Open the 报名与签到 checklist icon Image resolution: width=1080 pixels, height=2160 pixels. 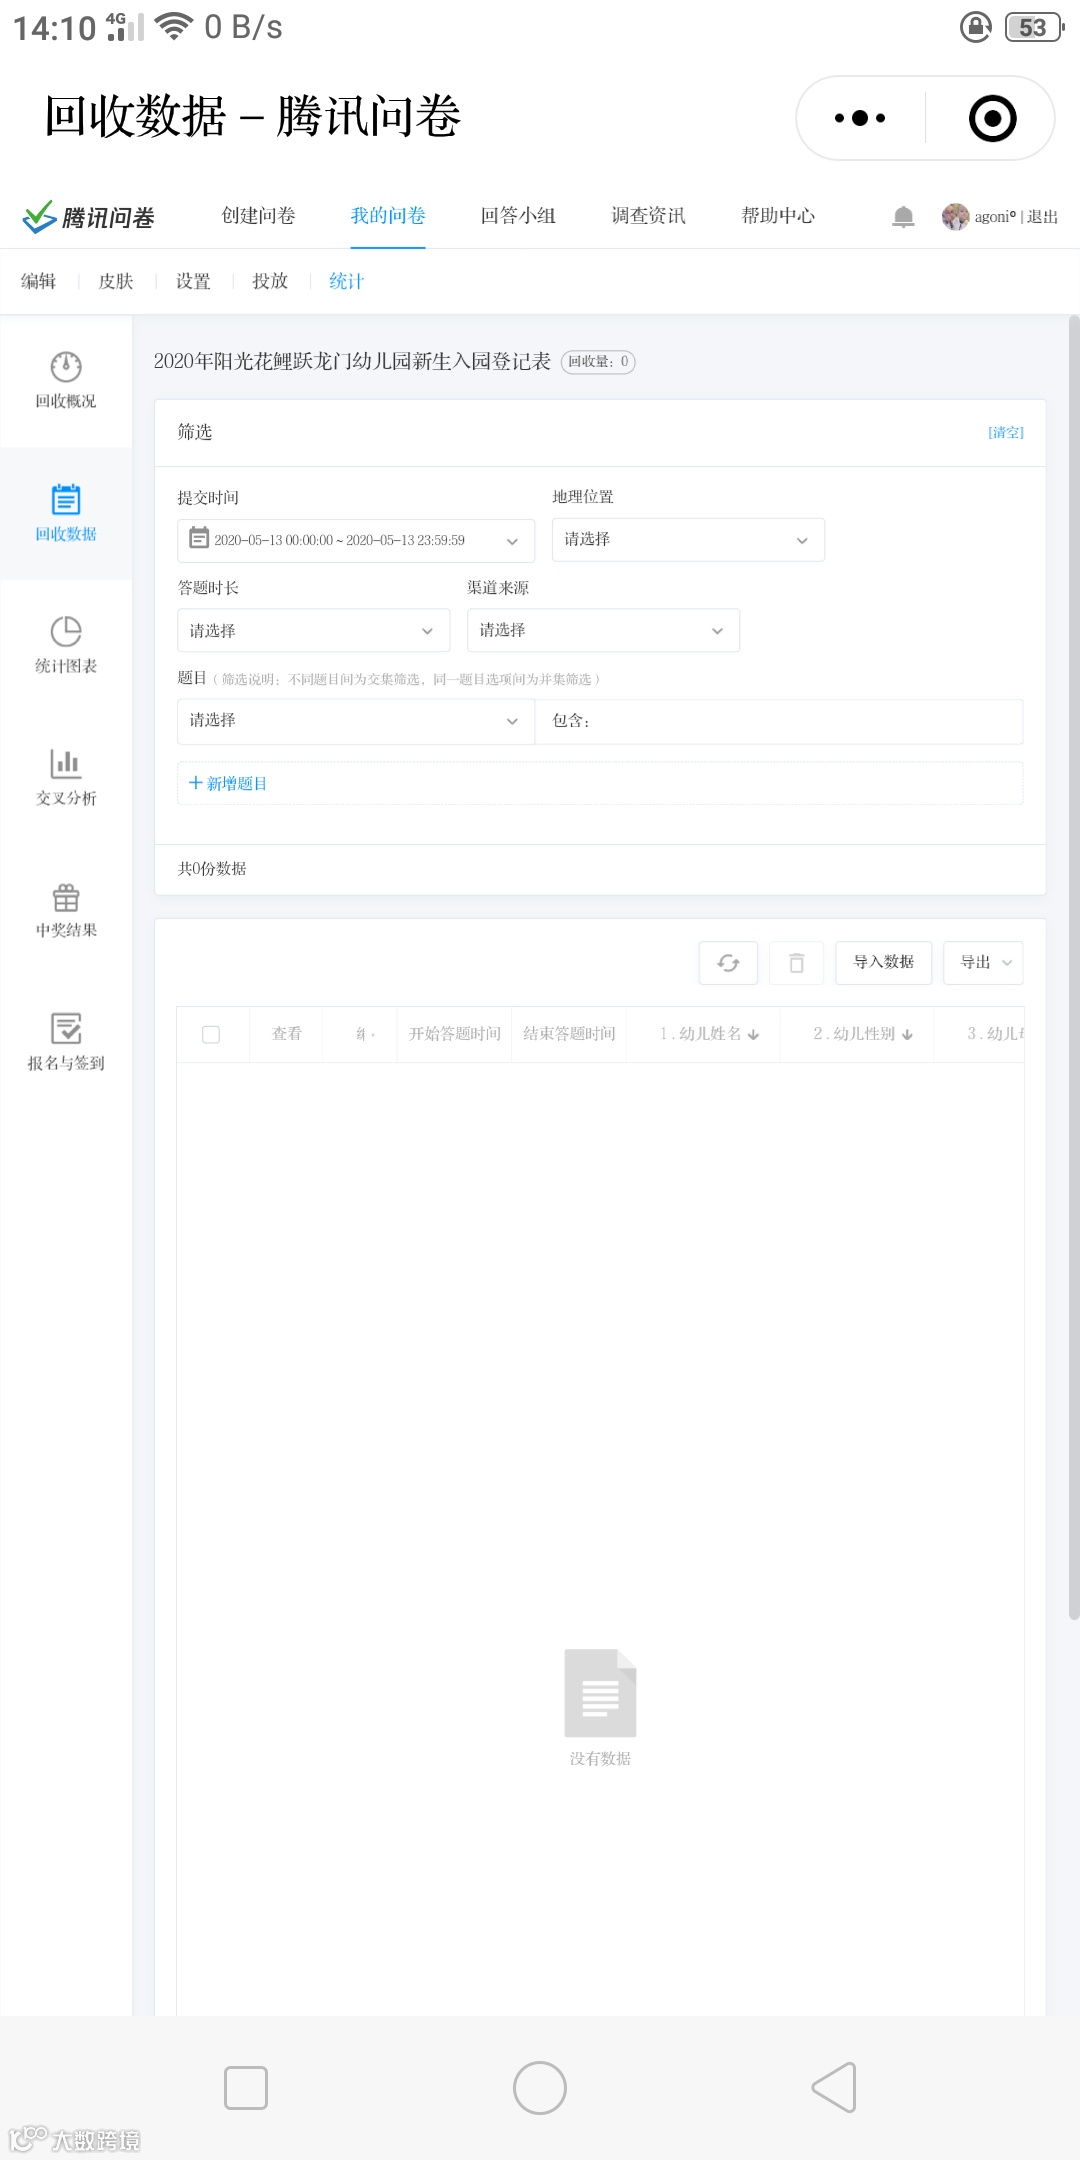tap(66, 1029)
